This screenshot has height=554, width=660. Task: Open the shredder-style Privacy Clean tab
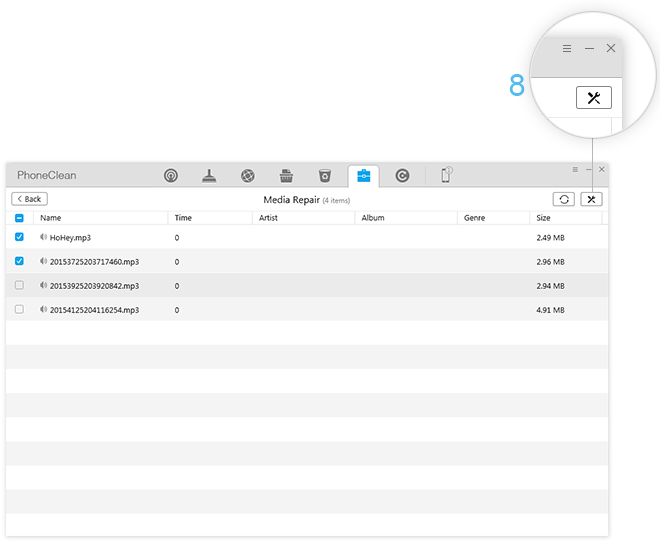point(286,176)
